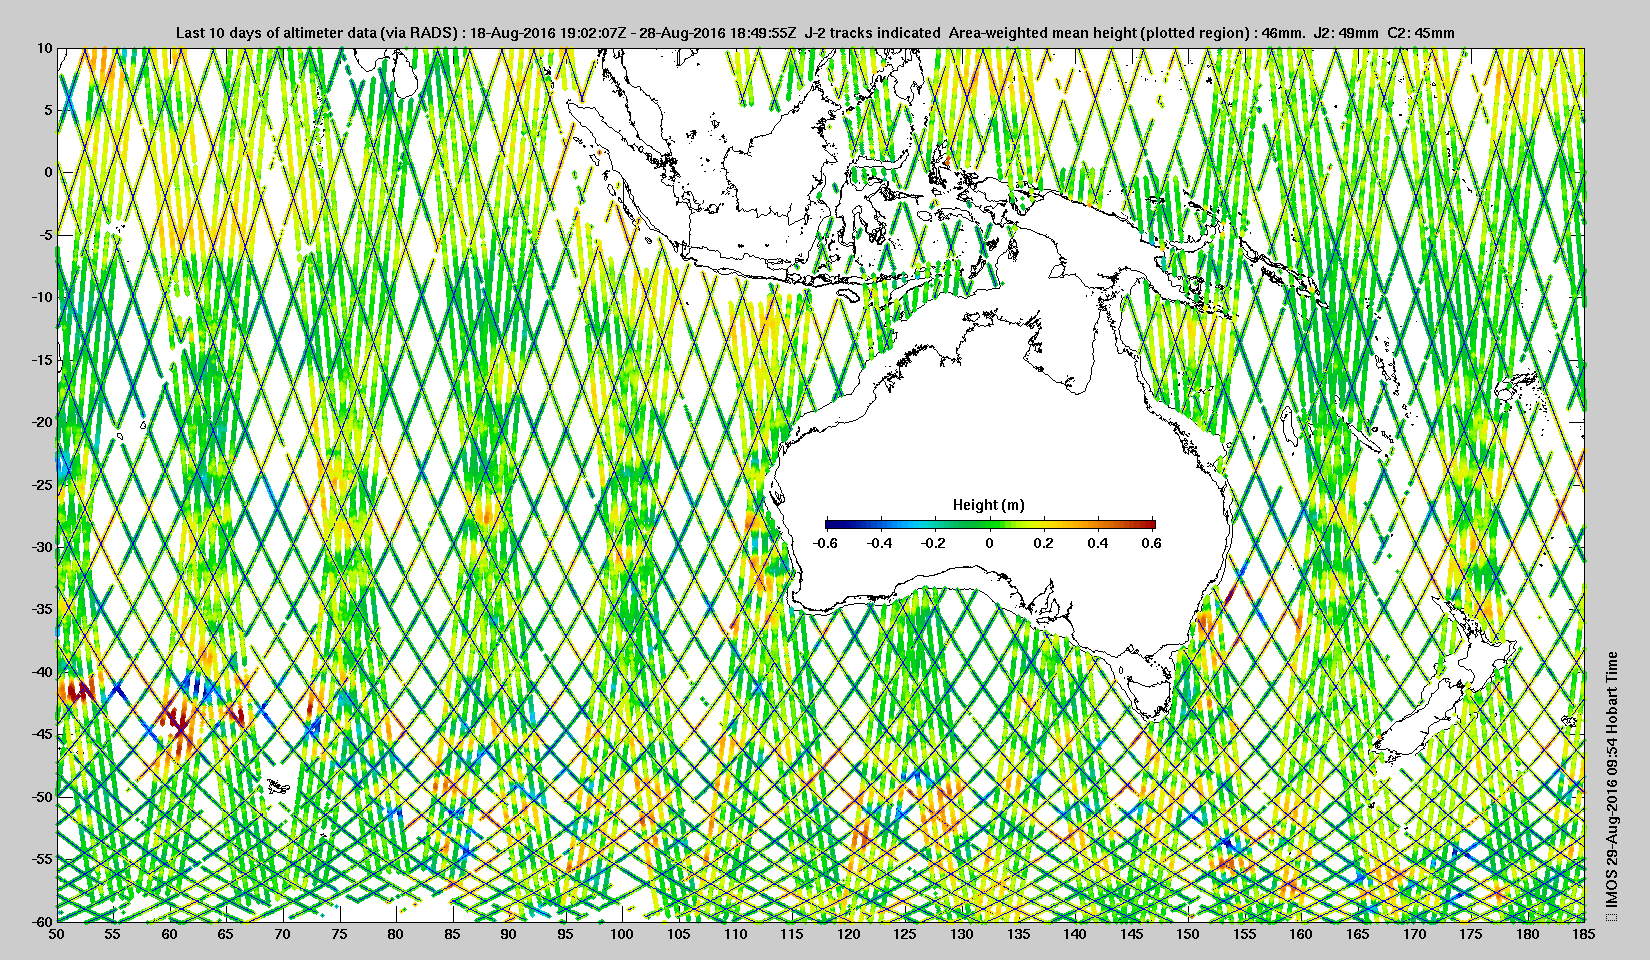Click longitude tick label 170 on bottom axis
Viewport: 1650px width, 960px height.
[x=1414, y=934]
